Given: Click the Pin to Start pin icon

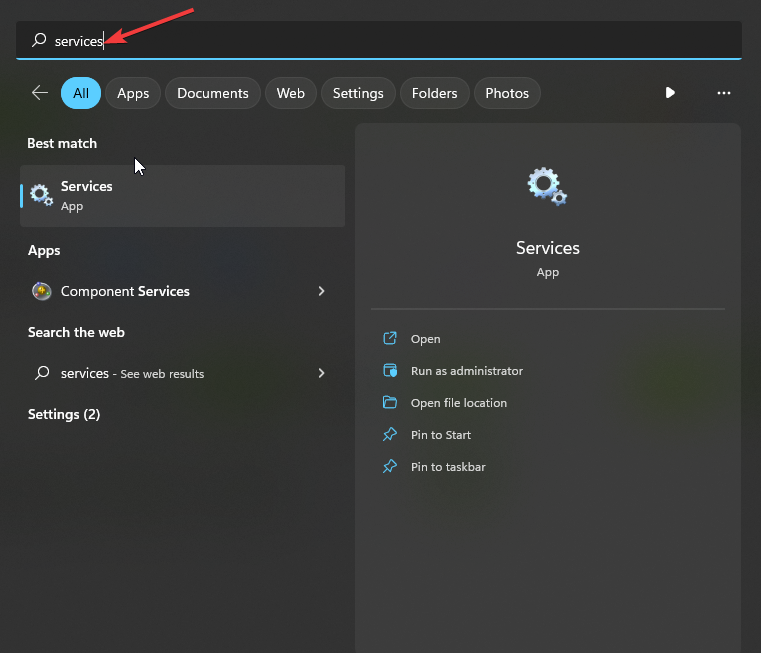Looking at the screenshot, I should pyautogui.click(x=390, y=435).
